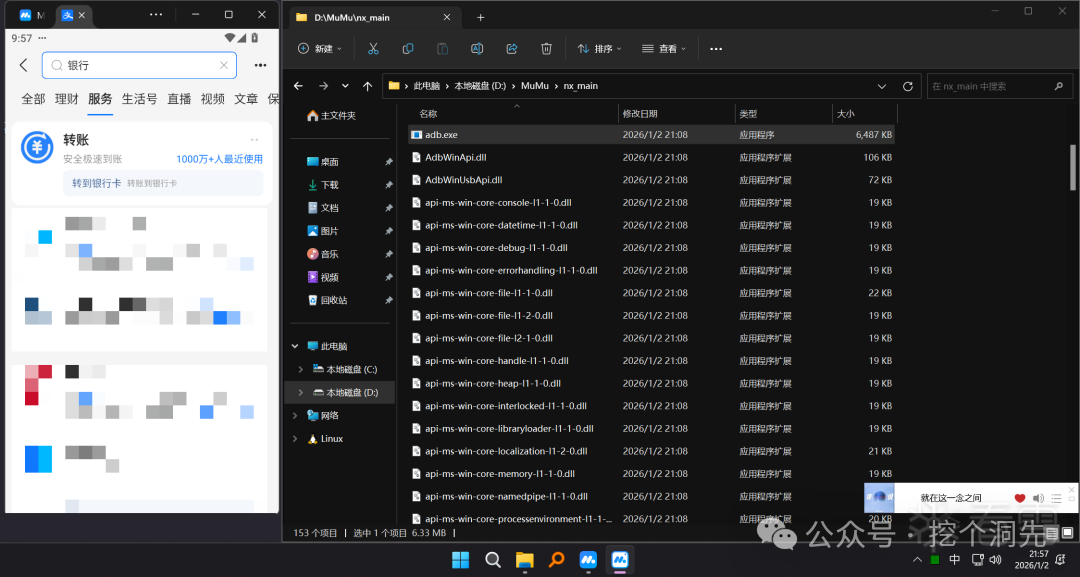
Task: Click the Cut scissors icon in Explorer toolbar
Action: pyautogui.click(x=373, y=49)
